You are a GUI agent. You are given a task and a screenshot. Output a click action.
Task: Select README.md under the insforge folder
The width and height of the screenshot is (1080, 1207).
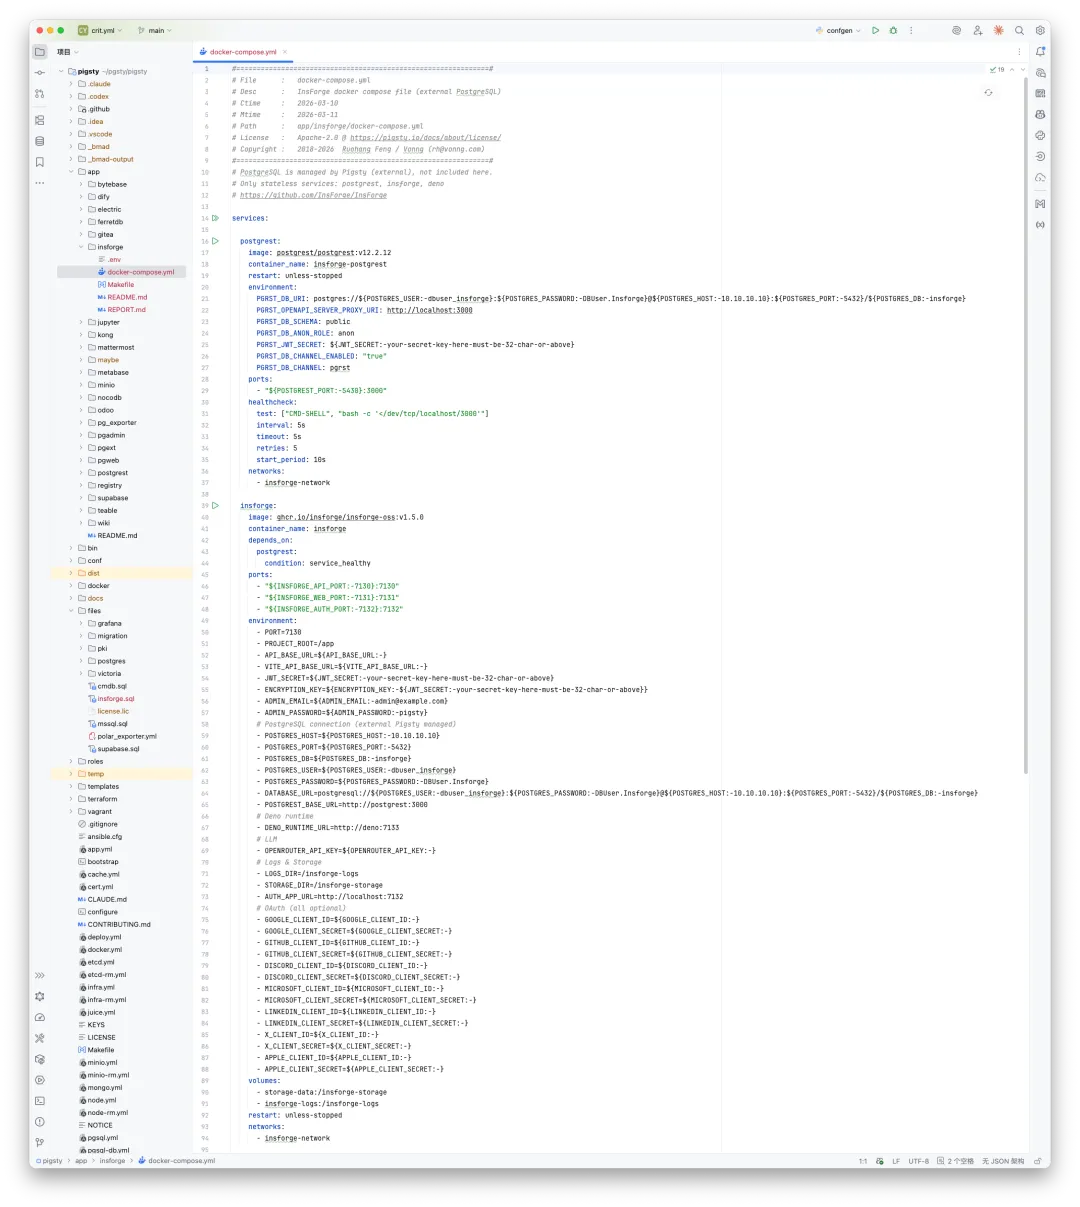(x=126, y=297)
